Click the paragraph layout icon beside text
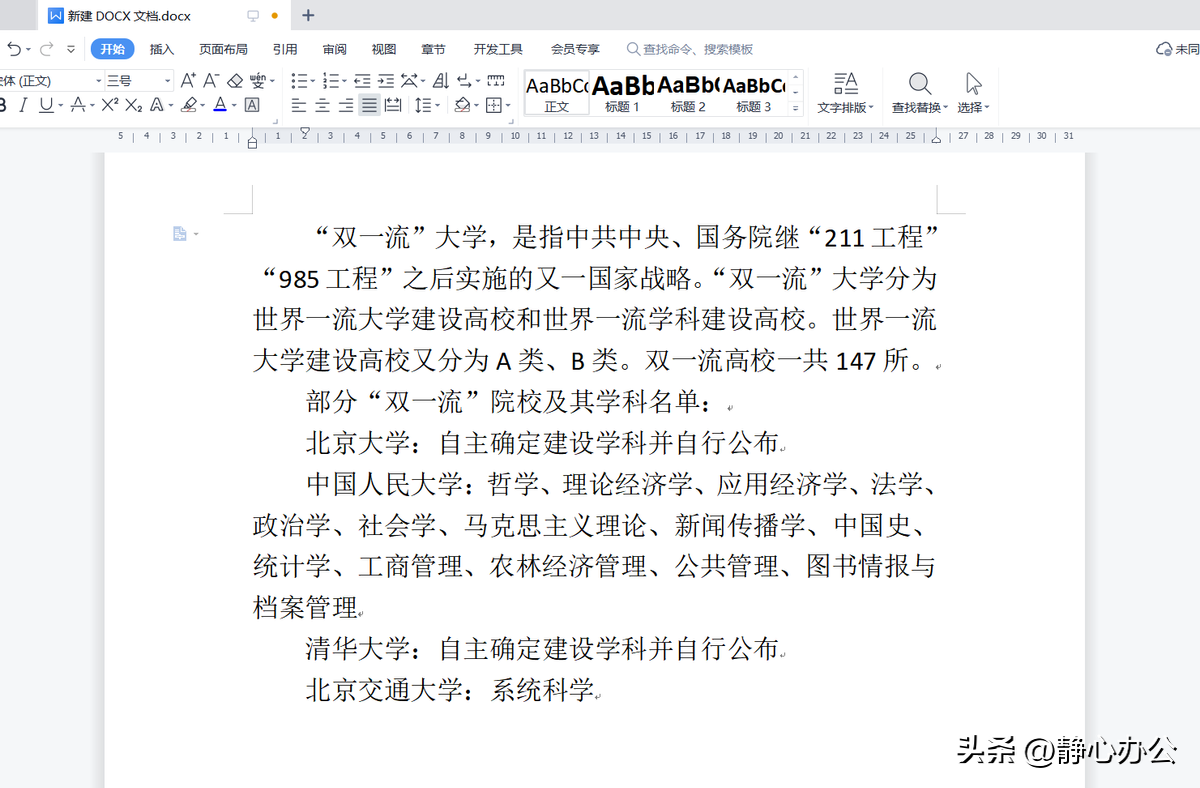 click(180, 234)
